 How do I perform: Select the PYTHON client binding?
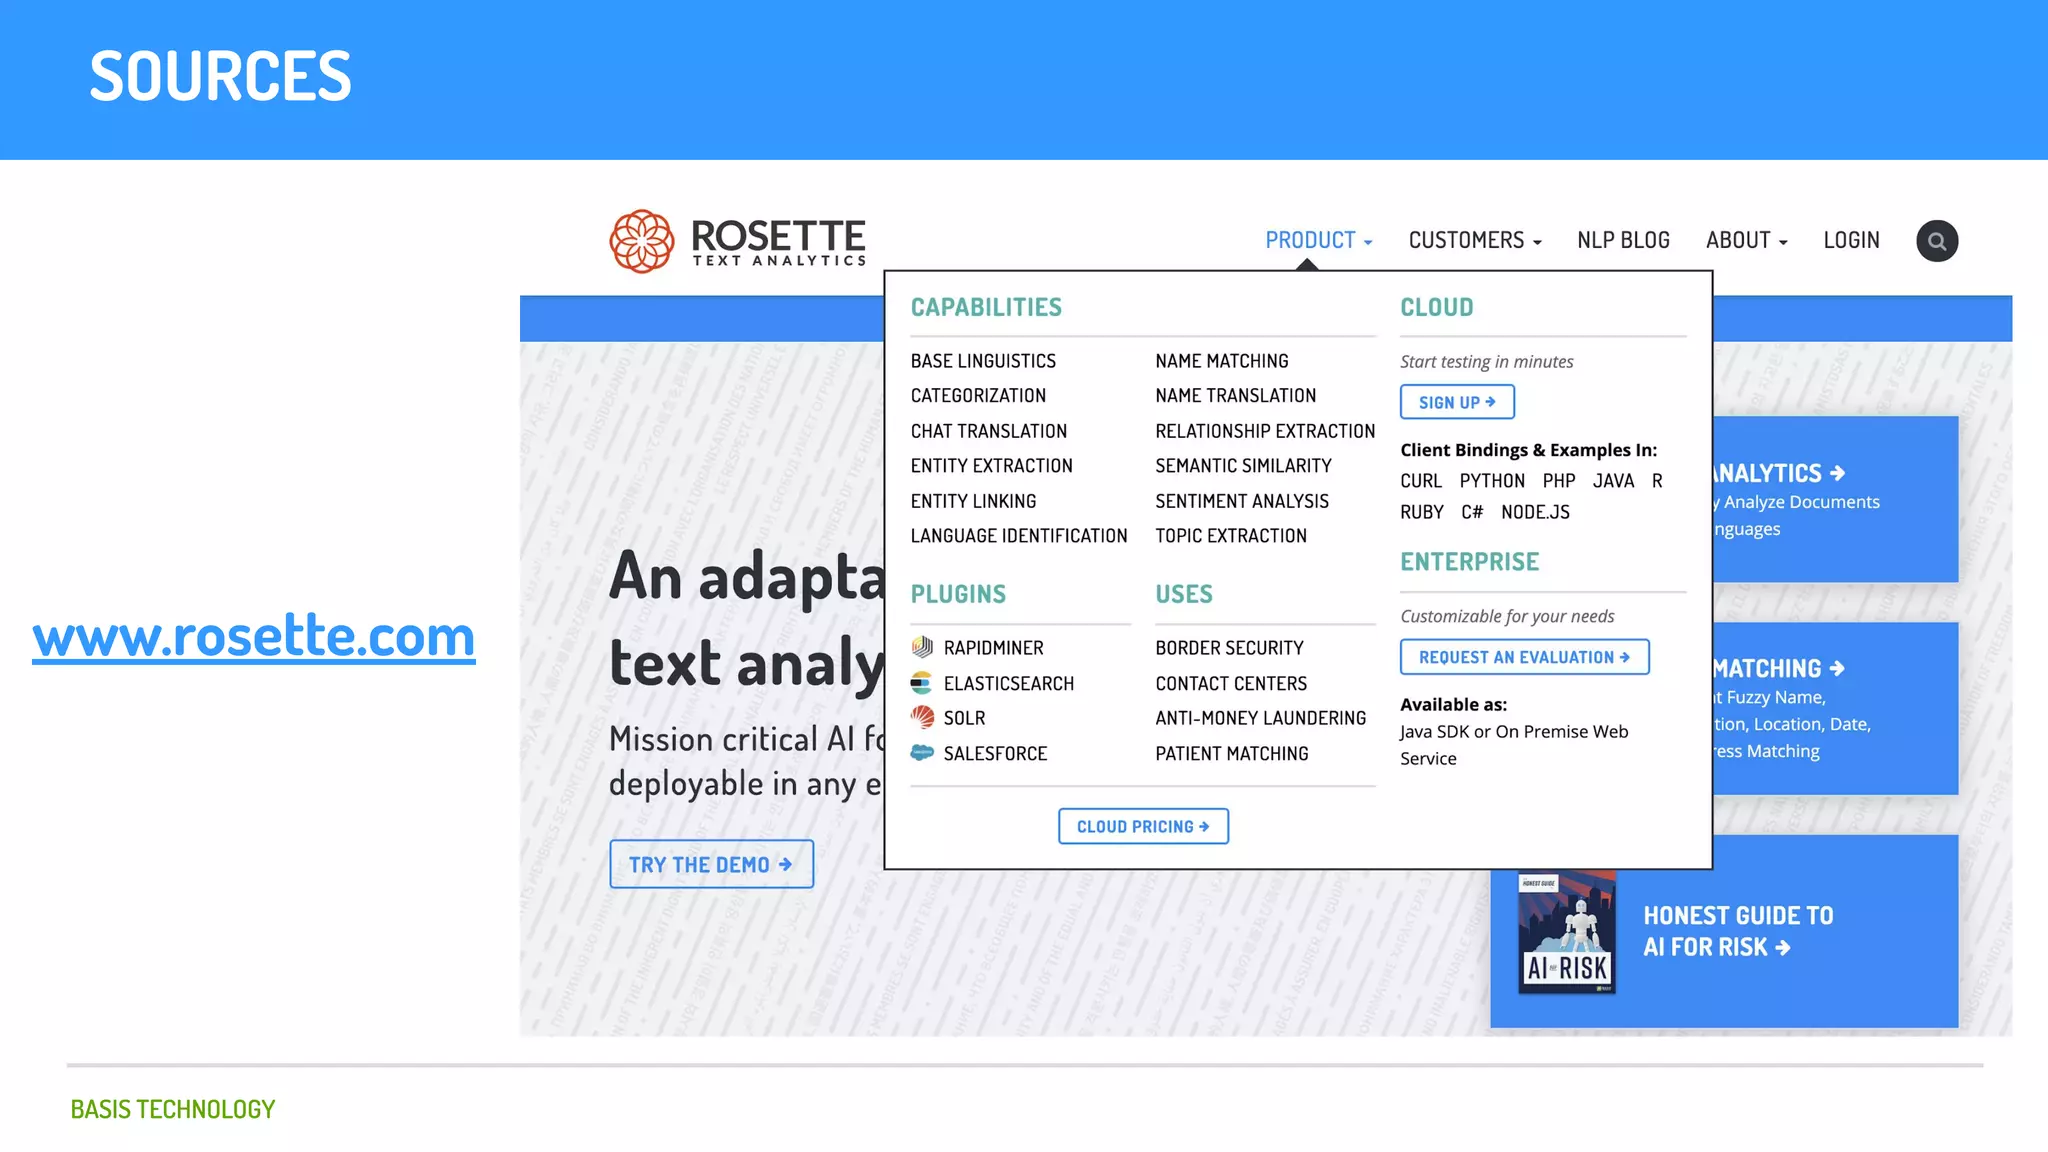tap(1492, 481)
